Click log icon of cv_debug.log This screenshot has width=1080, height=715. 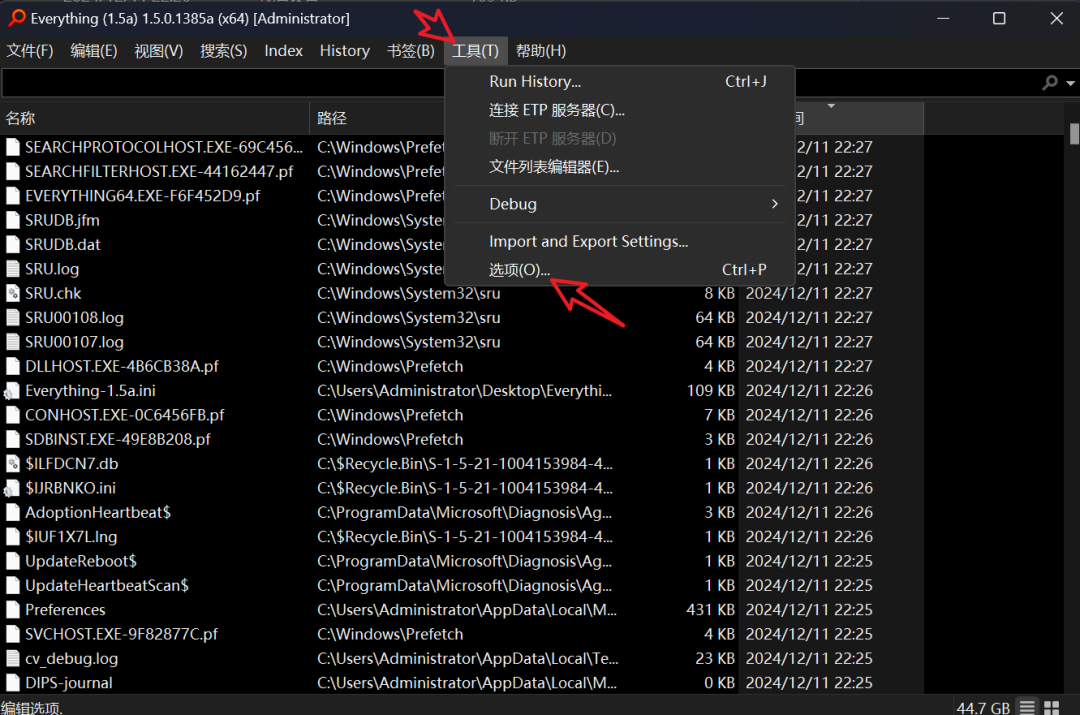(x=12, y=659)
